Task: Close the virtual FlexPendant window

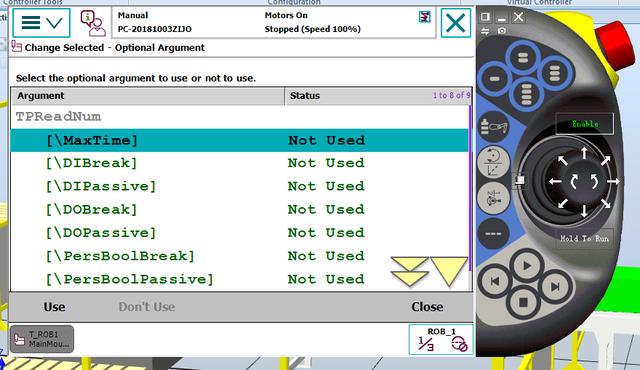Action: click(518, 17)
